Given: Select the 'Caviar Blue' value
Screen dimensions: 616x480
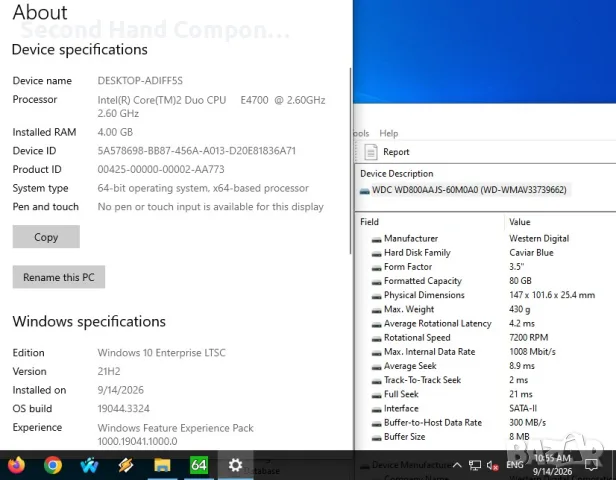Looking at the screenshot, I should [531, 253].
